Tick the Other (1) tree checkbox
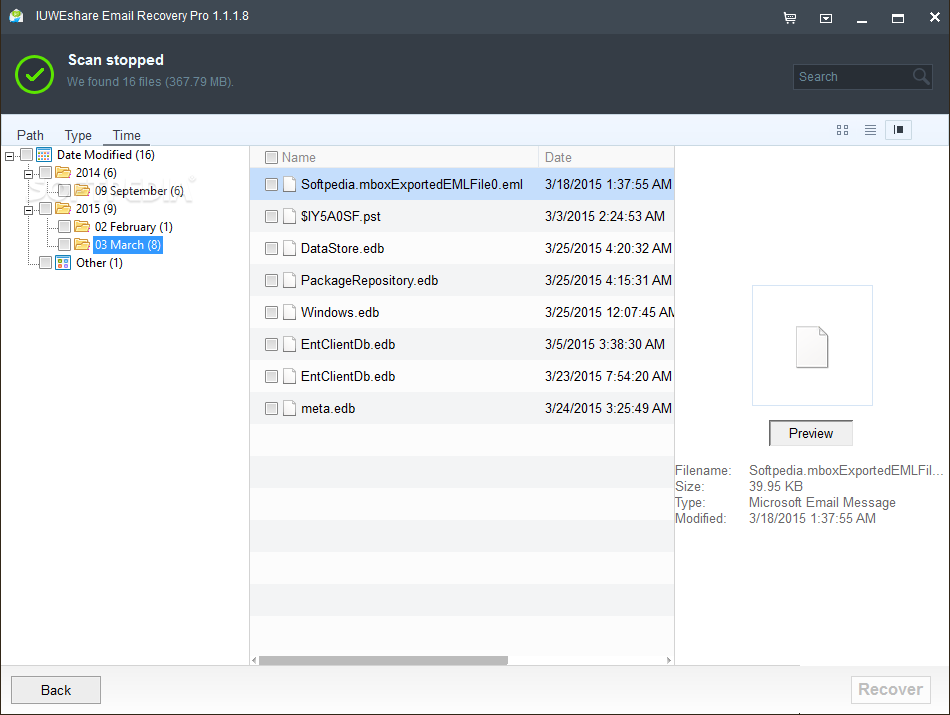 pyautogui.click(x=45, y=263)
